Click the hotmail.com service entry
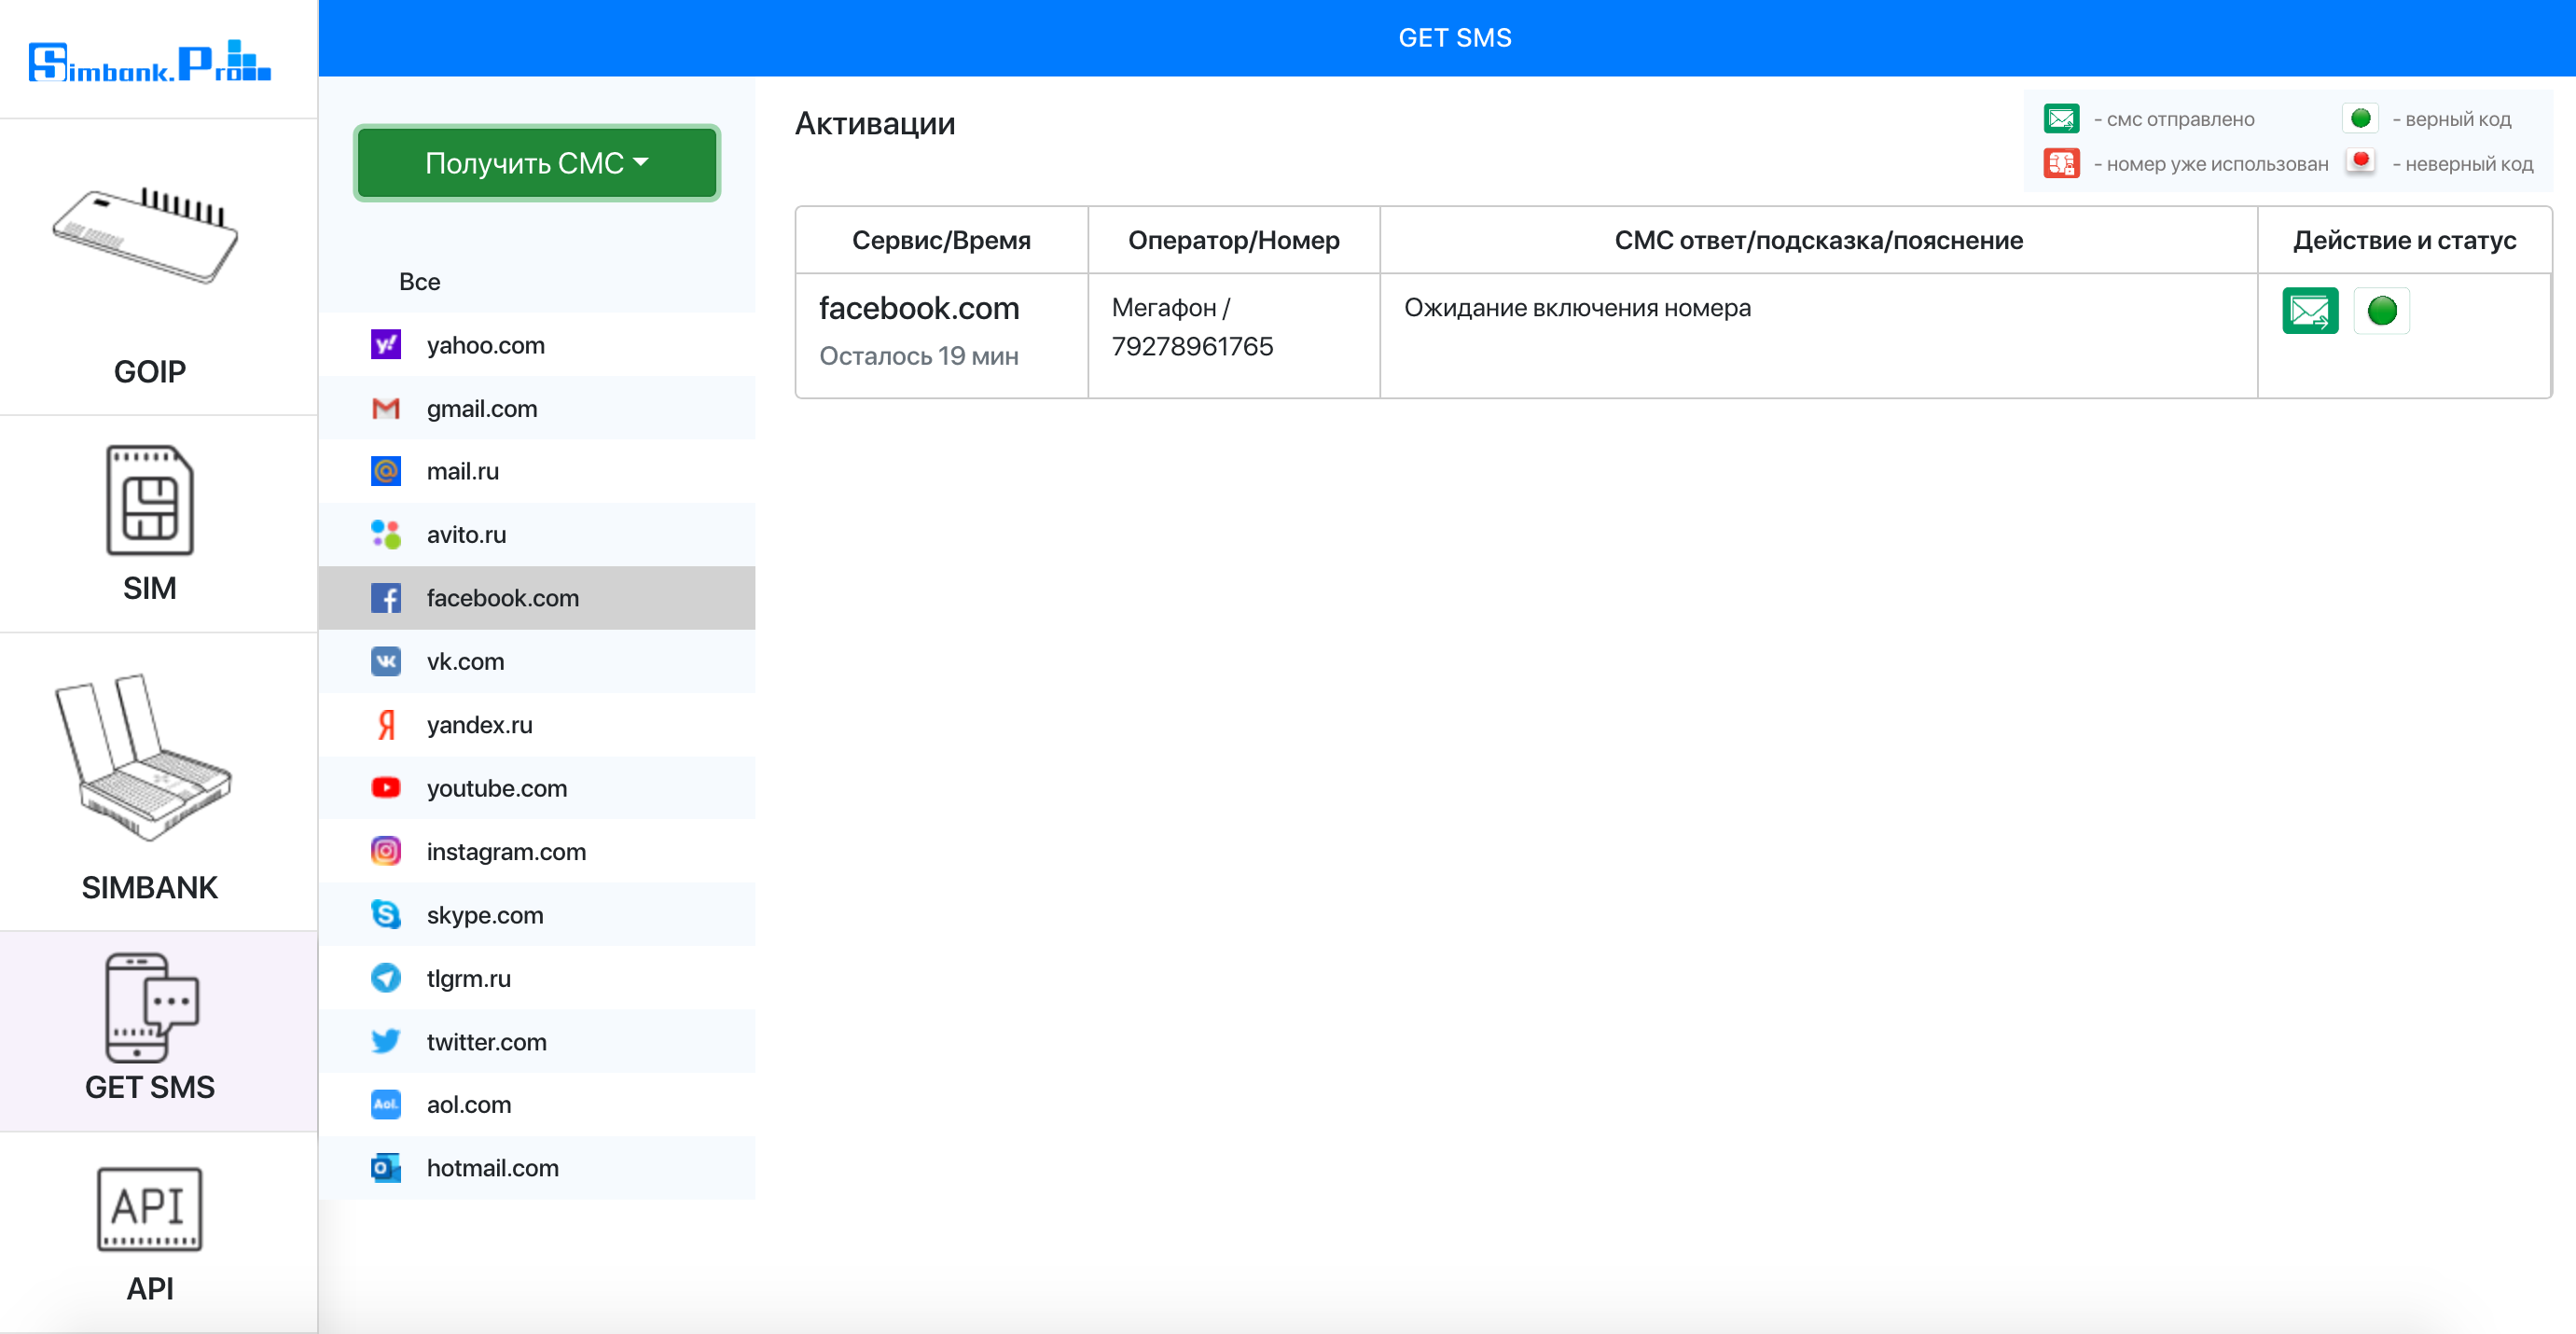The height and width of the screenshot is (1334, 2576). coord(492,1168)
